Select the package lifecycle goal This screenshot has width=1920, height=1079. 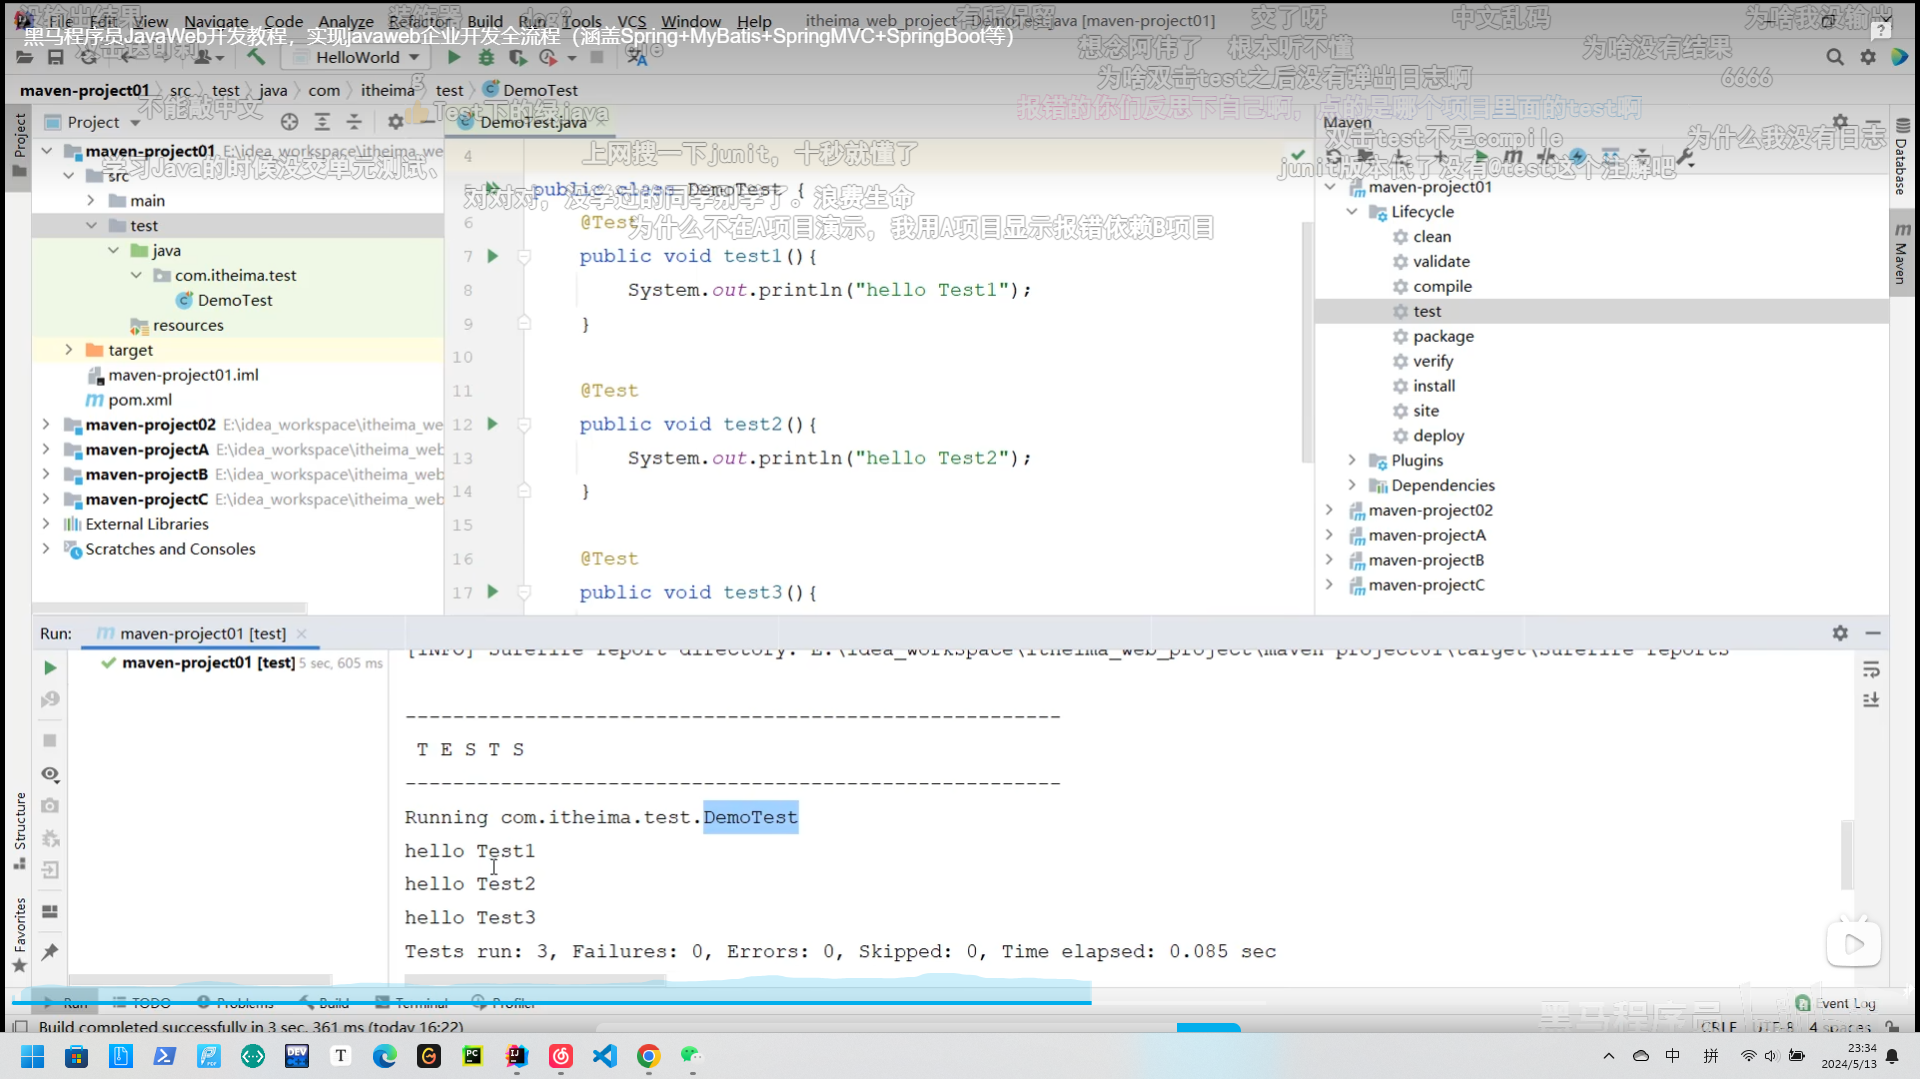click(x=1443, y=336)
